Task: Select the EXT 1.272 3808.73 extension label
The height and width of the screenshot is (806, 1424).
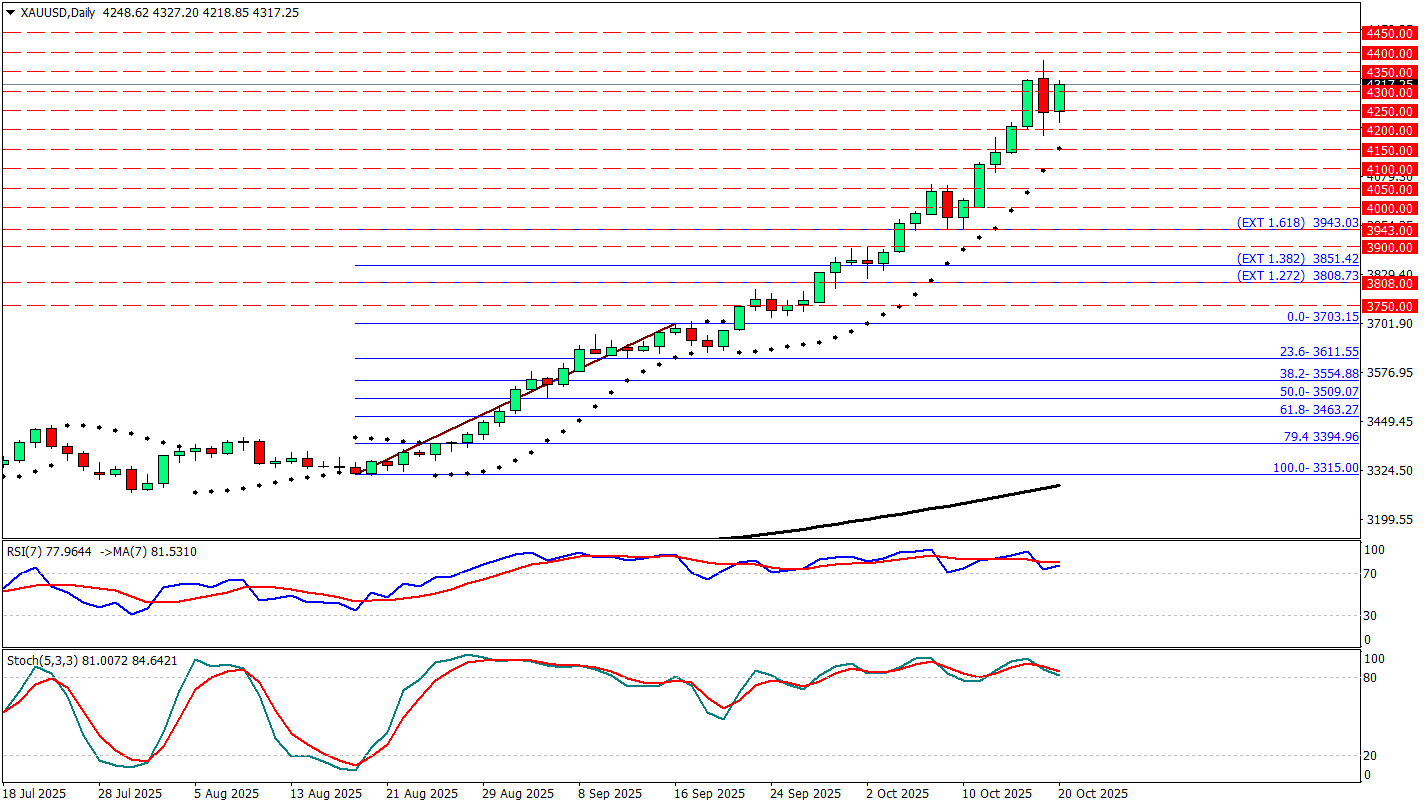Action: (1297, 275)
